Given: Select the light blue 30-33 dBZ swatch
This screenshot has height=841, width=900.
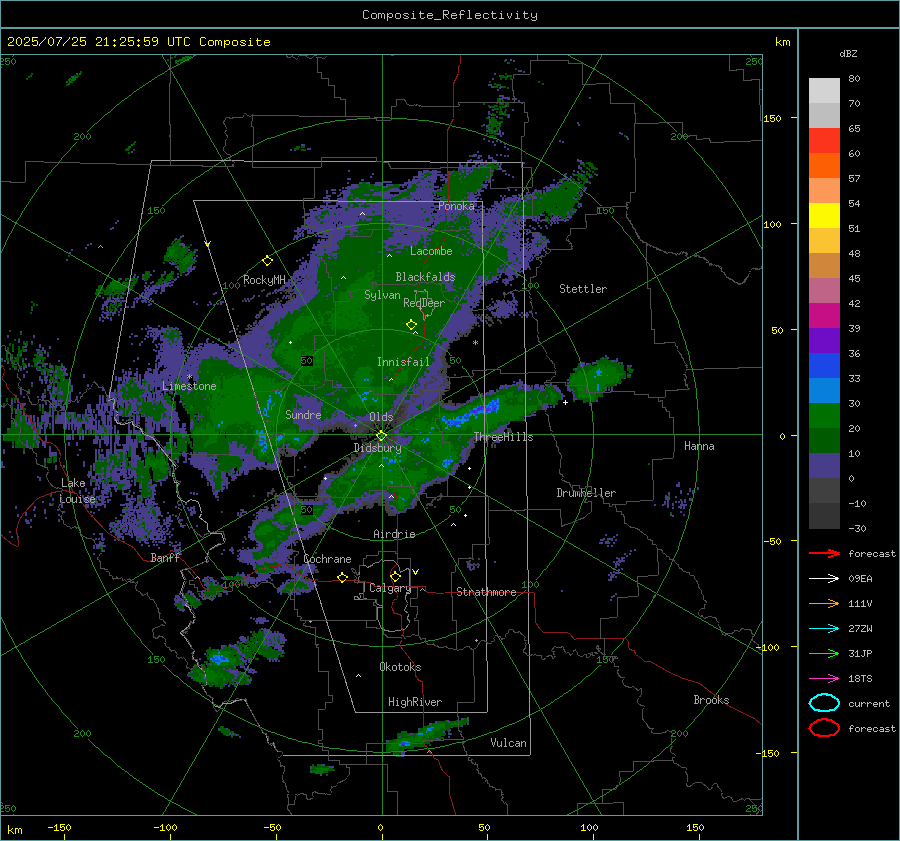Looking at the screenshot, I should (824, 390).
